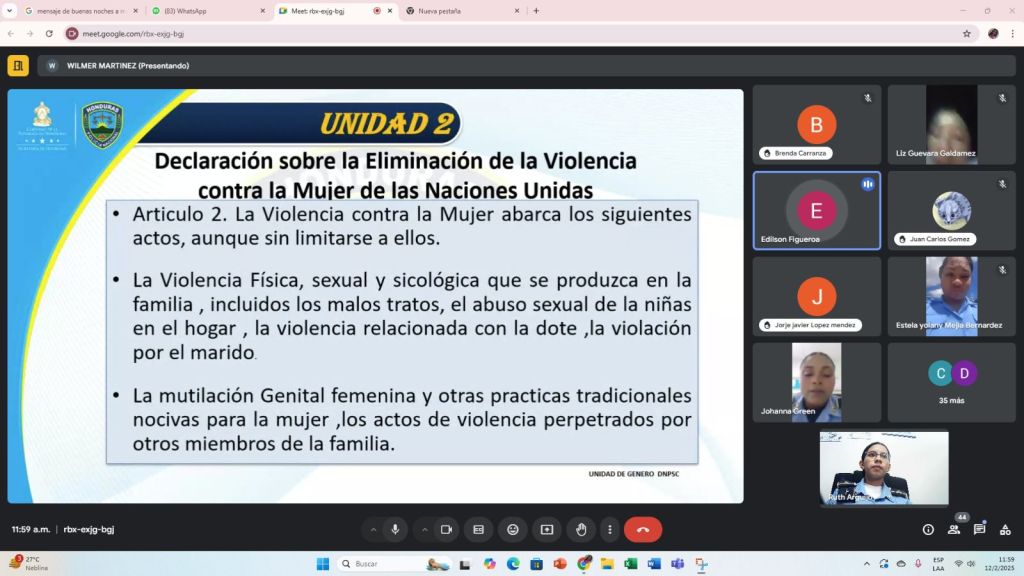This screenshot has width=1024, height=576.
Task: Raise hand in the meeting
Action: coord(581,529)
